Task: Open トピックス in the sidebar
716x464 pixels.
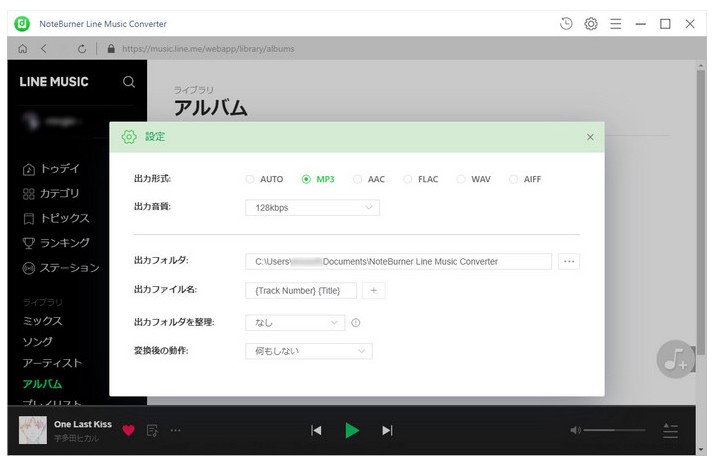Action: click(56, 218)
